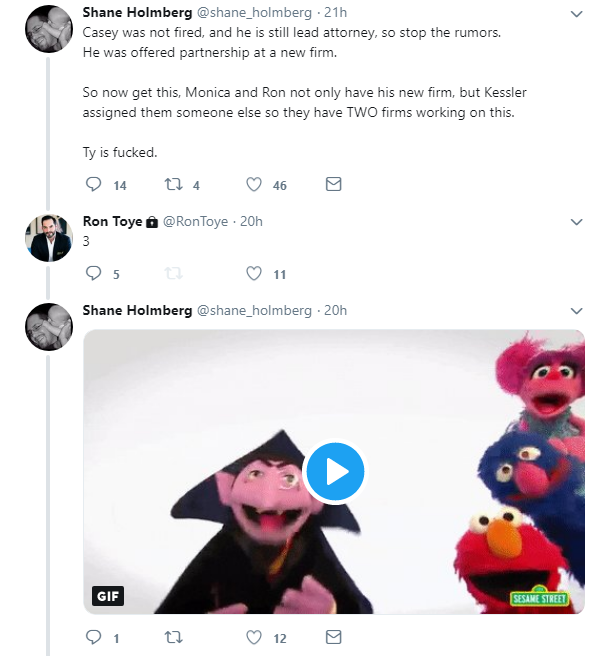Send first tweet via direct message envelope

(x=333, y=184)
